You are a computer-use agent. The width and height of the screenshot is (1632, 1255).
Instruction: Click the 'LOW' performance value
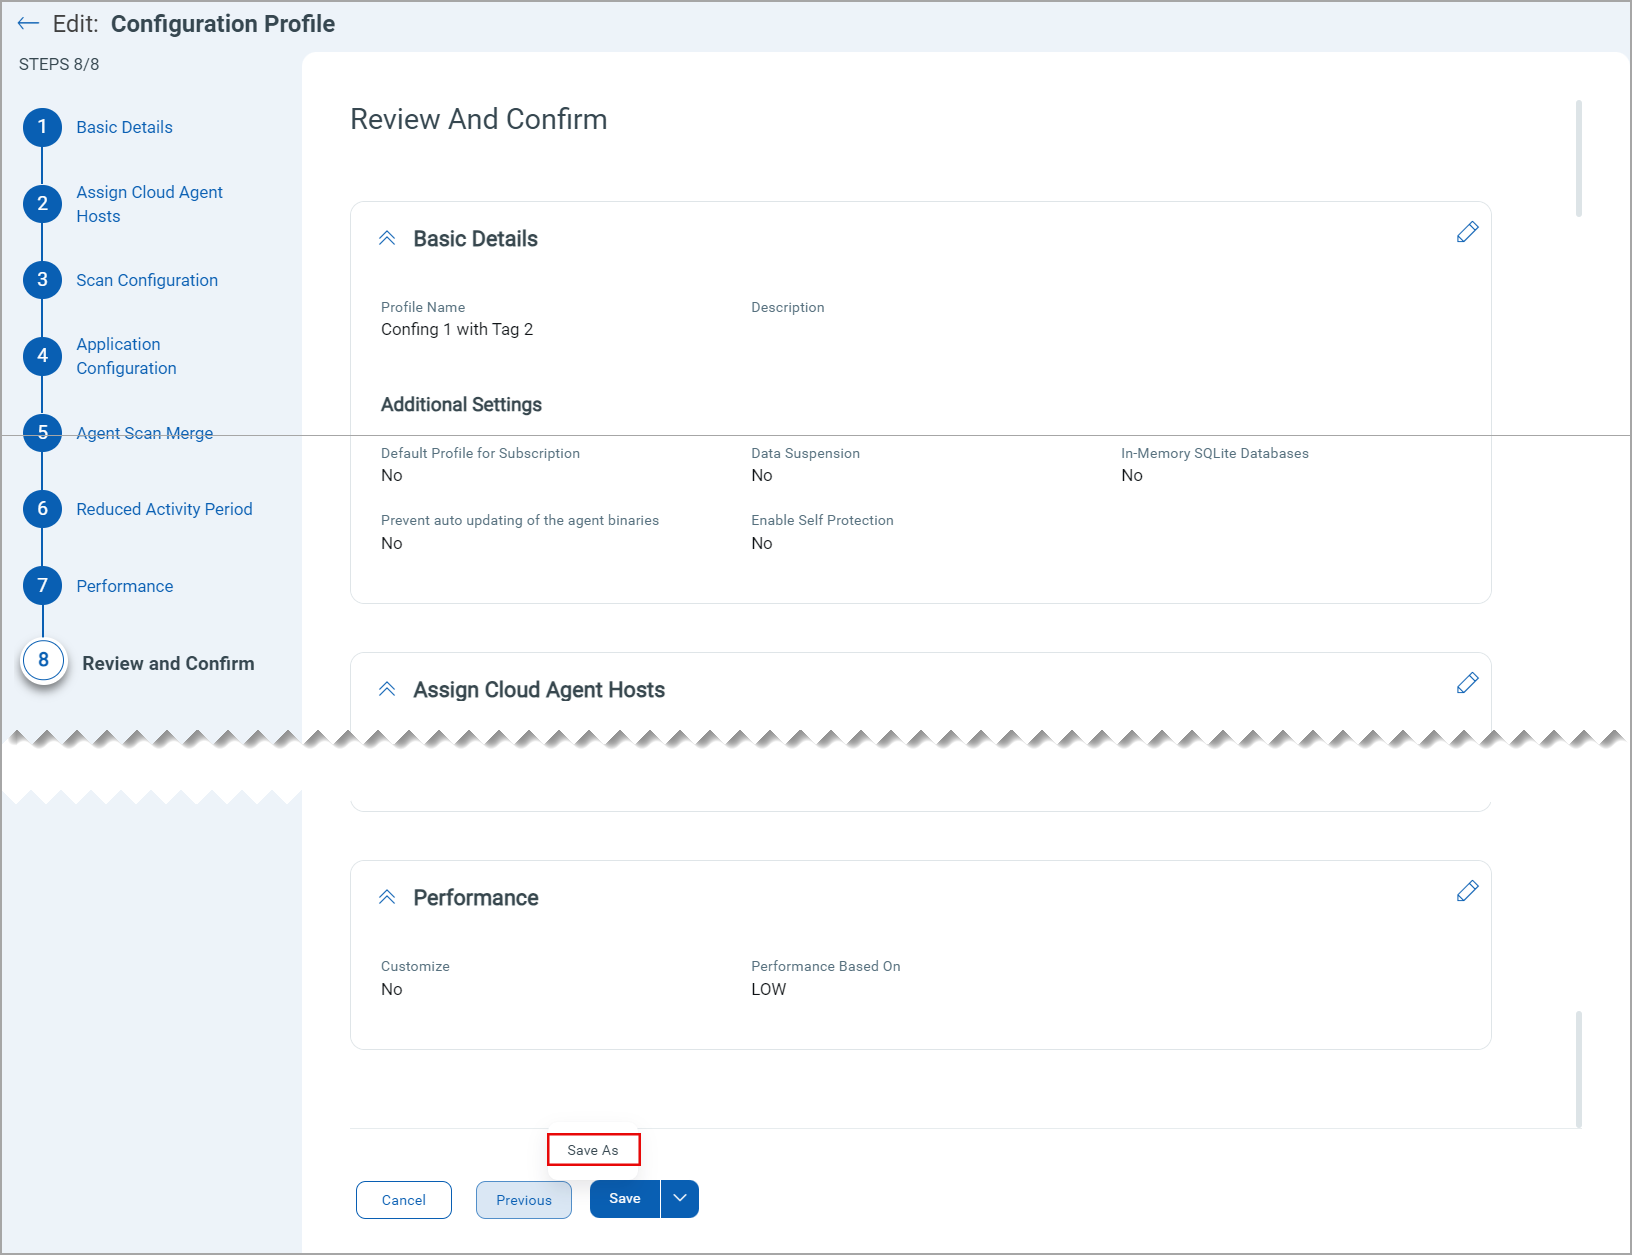pyautogui.click(x=769, y=990)
